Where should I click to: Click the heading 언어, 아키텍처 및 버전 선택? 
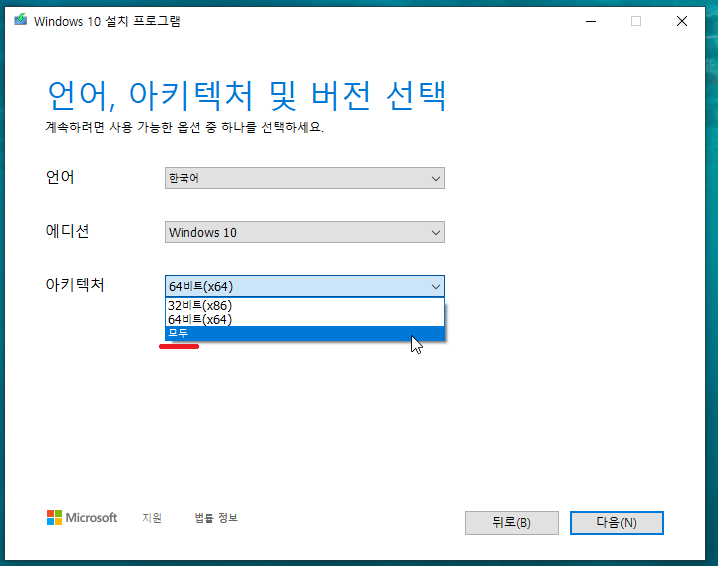246,96
